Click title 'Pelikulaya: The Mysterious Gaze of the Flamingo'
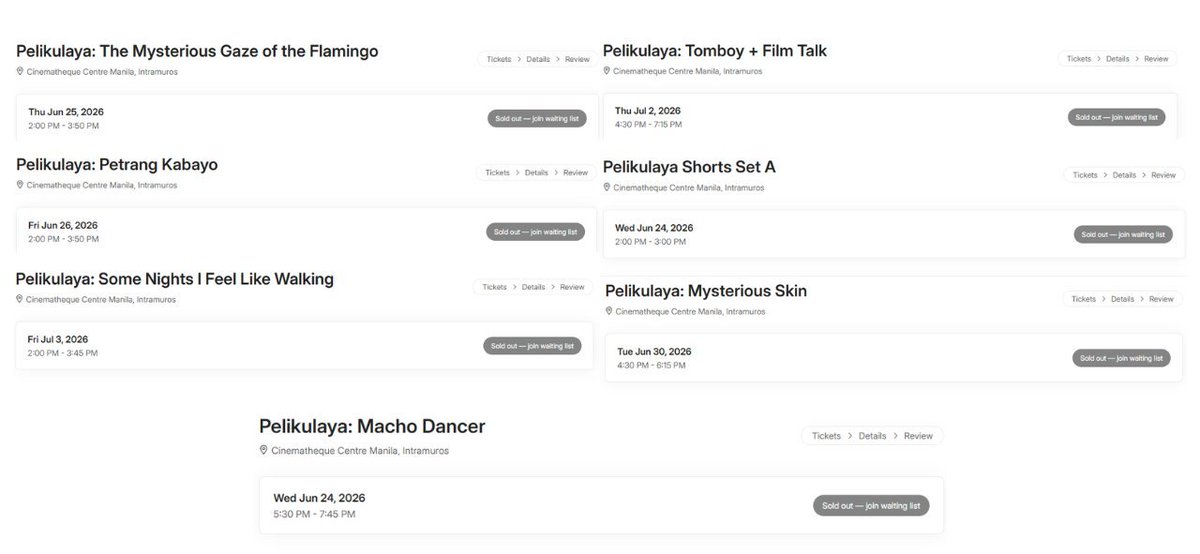 [197, 51]
